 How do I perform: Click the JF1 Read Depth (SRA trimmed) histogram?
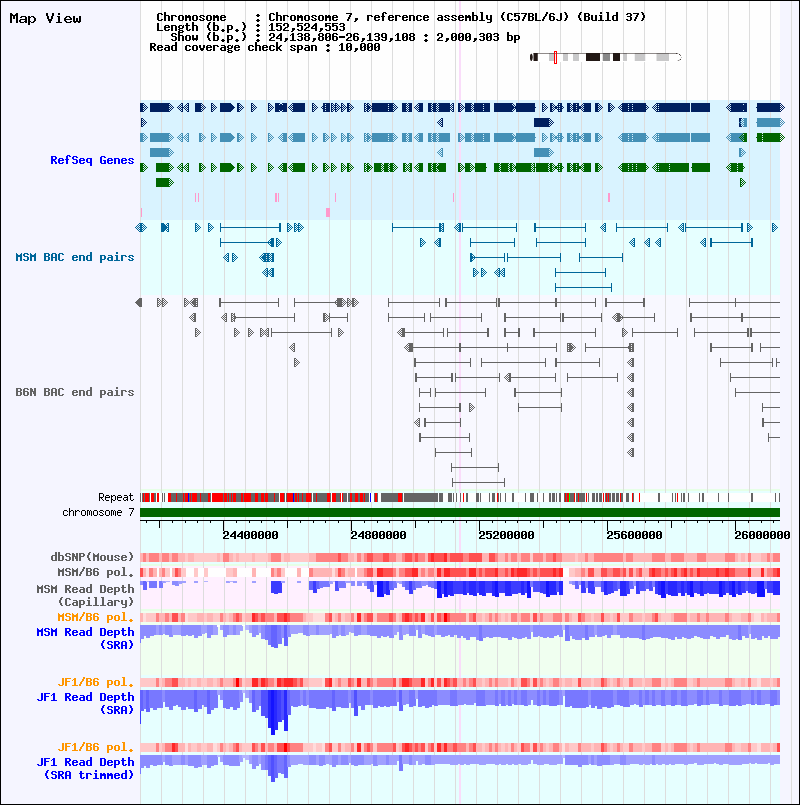[x=460, y=768]
